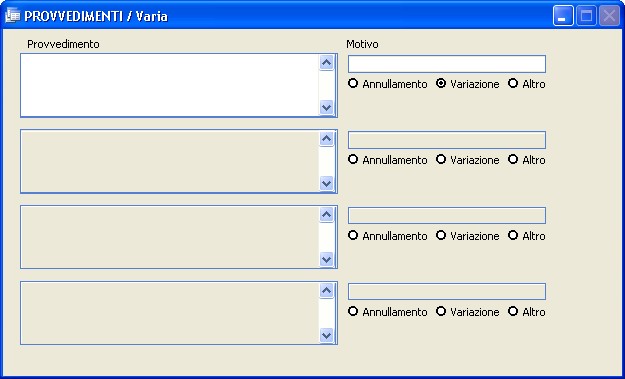Click the up arrow of third text area scrollbar
The height and width of the screenshot is (379, 625).
coord(326,215)
